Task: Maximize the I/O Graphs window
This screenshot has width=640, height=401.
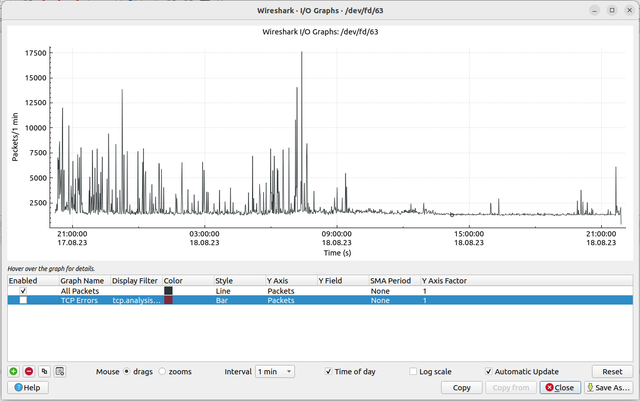Action: [612, 11]
